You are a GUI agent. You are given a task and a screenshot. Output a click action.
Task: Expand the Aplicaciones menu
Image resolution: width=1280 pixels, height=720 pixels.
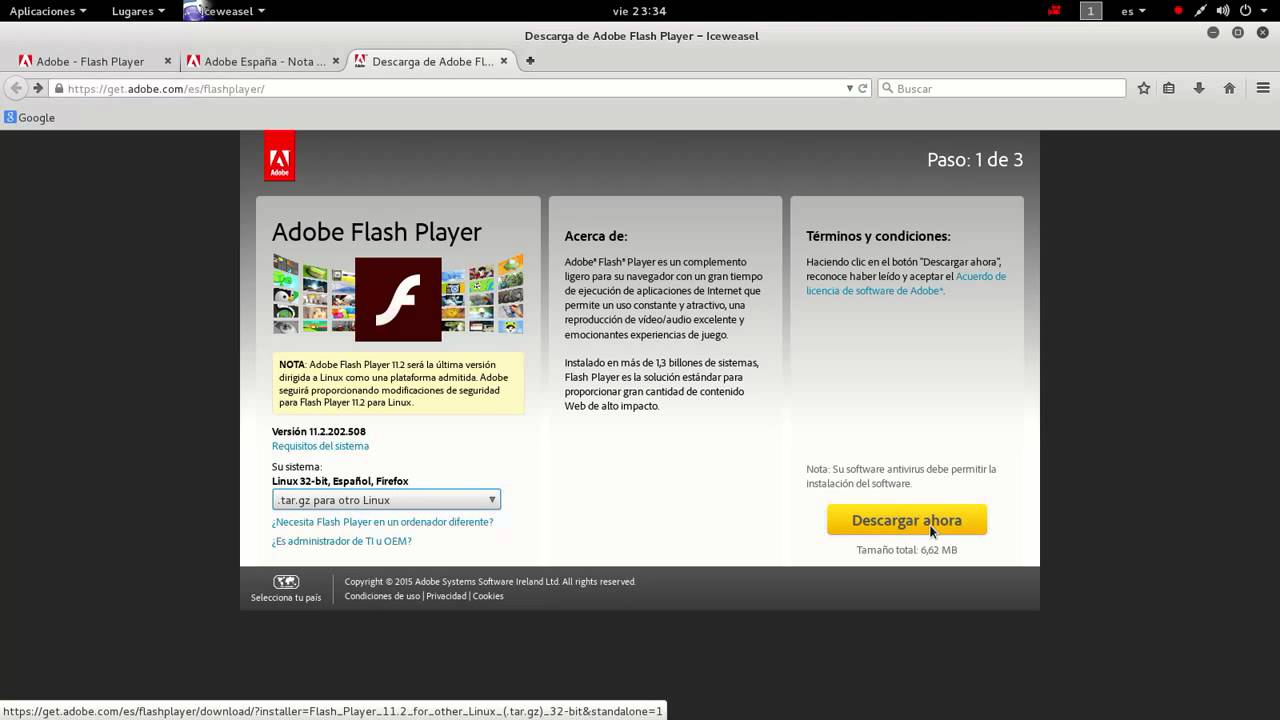tap(47, 11)
